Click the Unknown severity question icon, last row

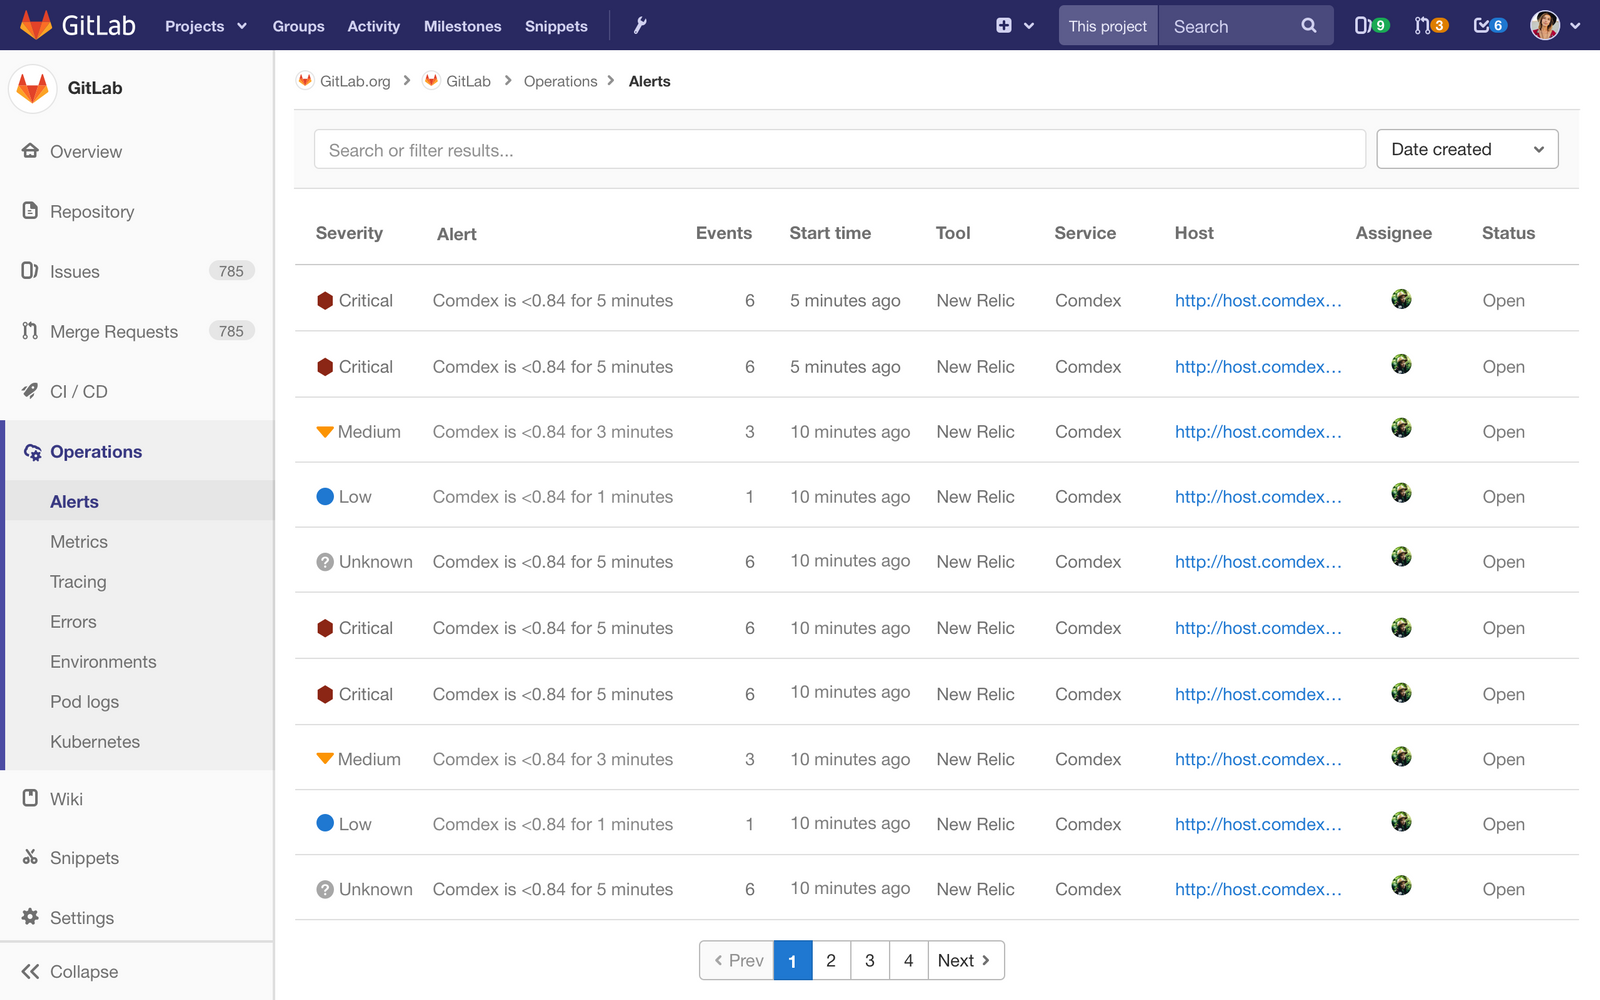point(325,889)
